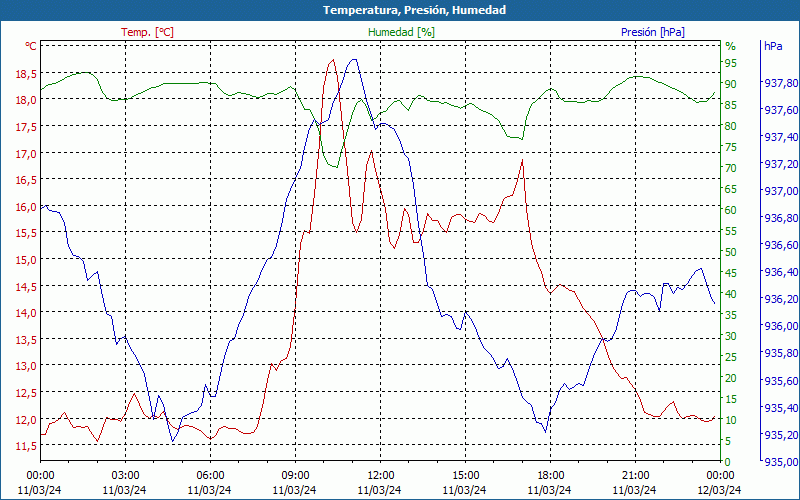
Task: Click the 21:00 time axis label
Action: 635,476
